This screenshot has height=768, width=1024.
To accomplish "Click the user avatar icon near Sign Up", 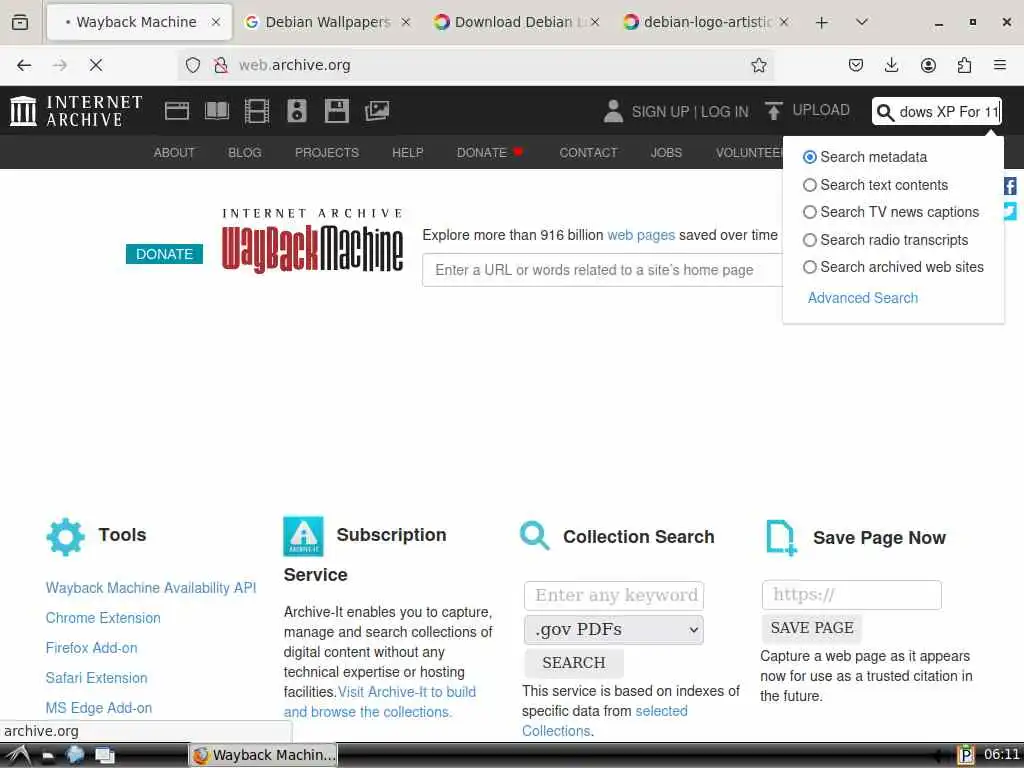I will tap(613, 111).
